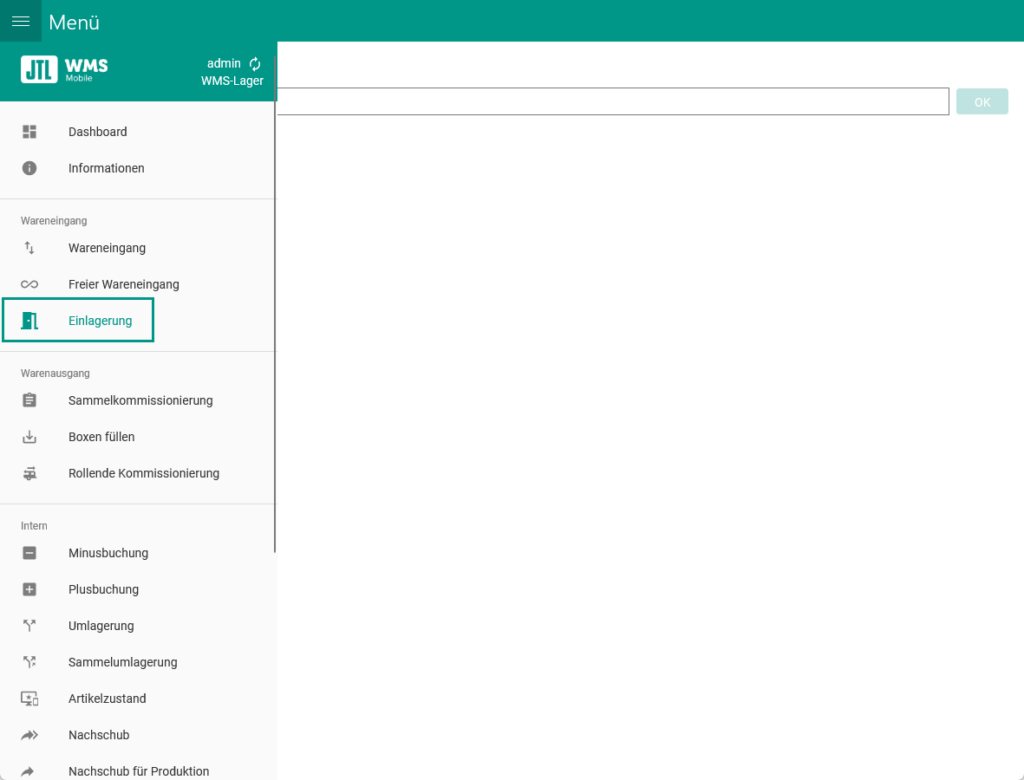Click the Rollende Kommissionierung cart icon
Screen dimensions: 1024x780
pos(29,473)
